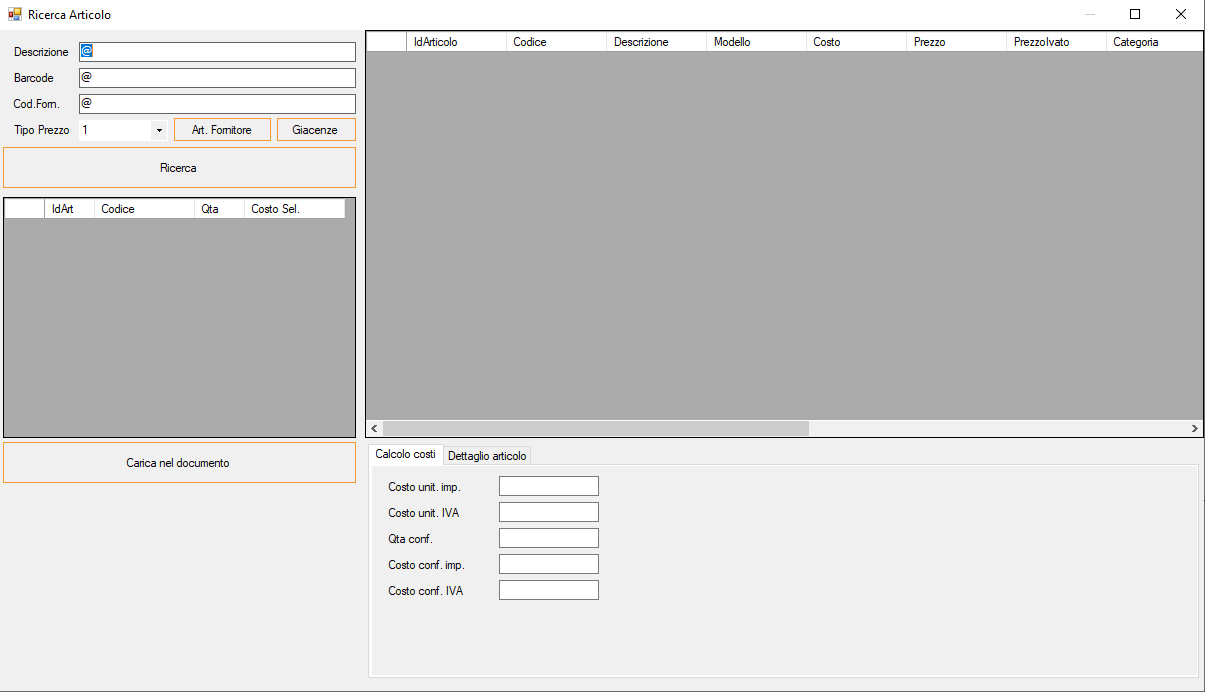This screenshot has height=692, width=1205.
Task: Click the Categoria column header
Action: [x=1152, y=42]
